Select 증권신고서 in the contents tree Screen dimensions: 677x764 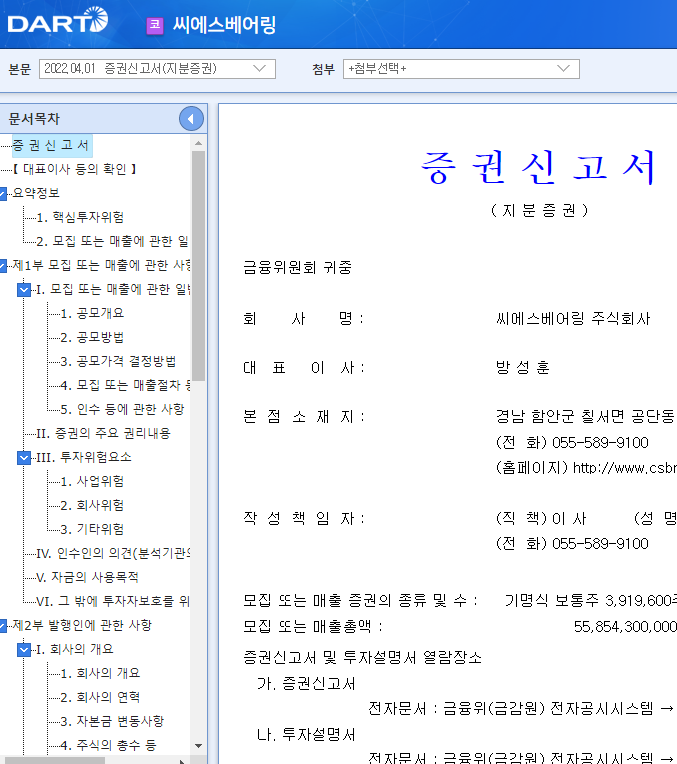pyautogui.click(x=51, y=145)
